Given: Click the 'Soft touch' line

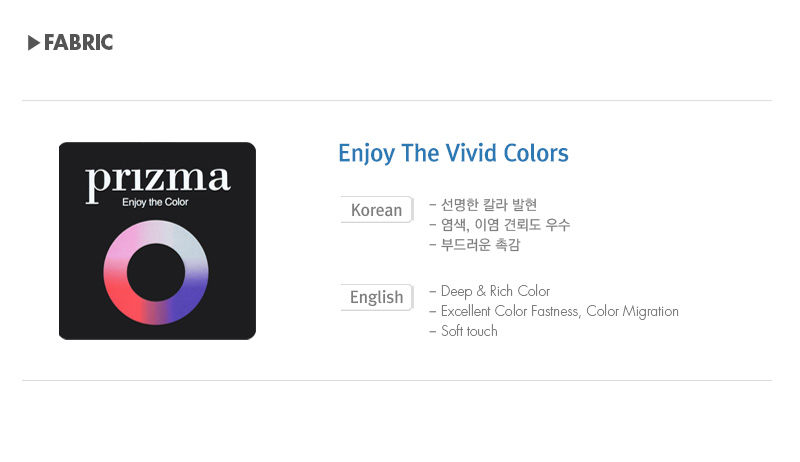Looking at the screenshot, I should tap(469, 331).
